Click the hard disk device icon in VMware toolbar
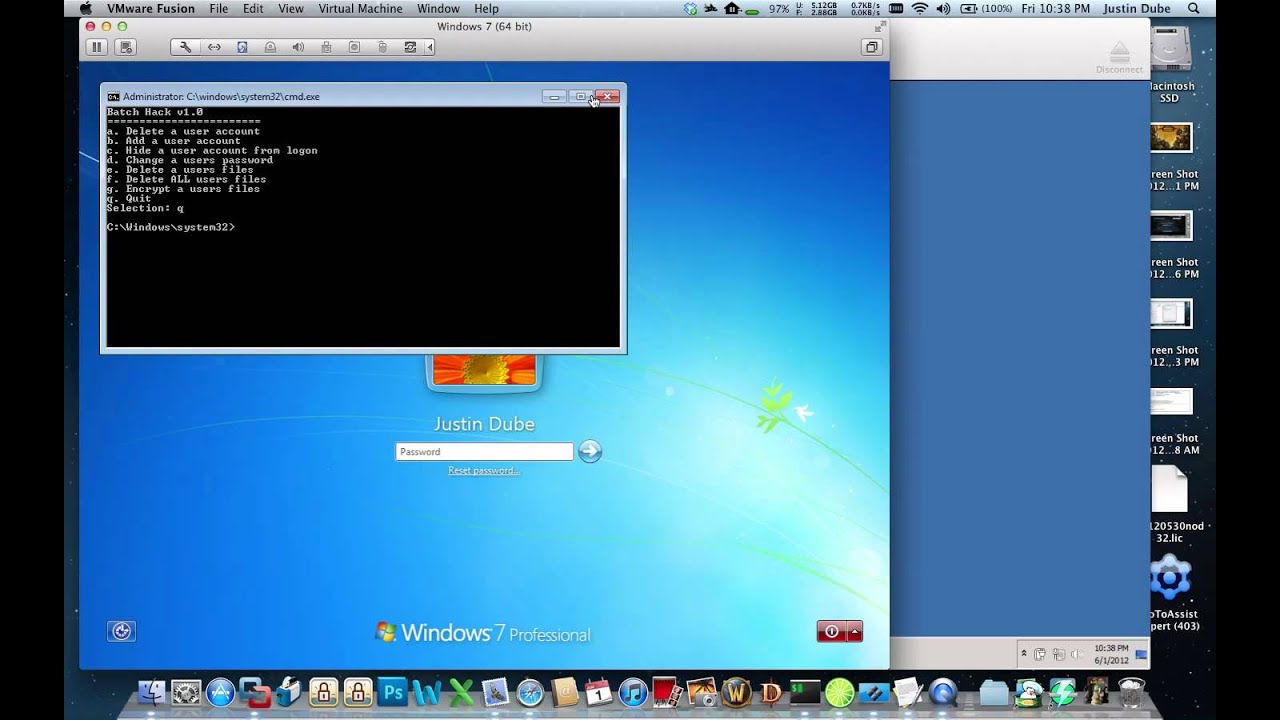 click(242, 47)
